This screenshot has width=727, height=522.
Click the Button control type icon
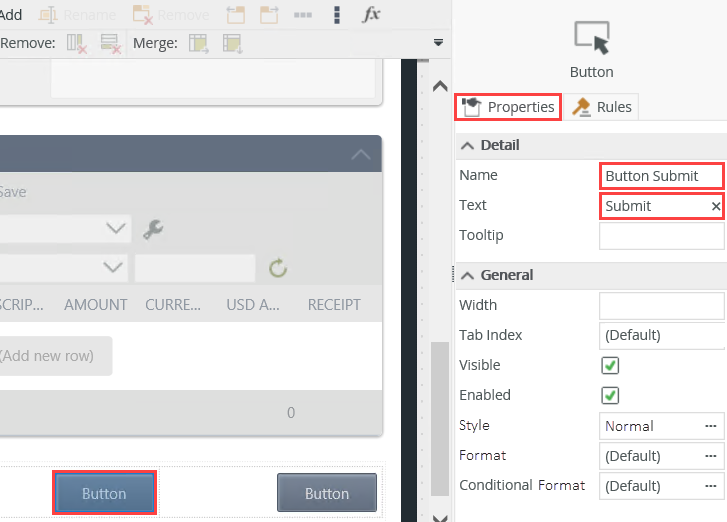click(592, 38)
